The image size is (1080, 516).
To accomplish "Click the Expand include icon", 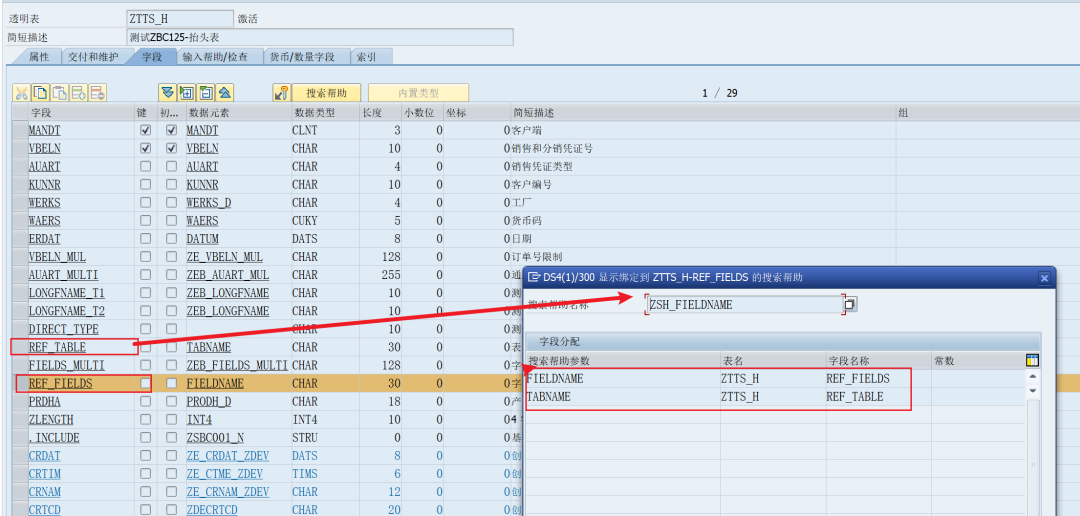I will (x=186, y=93).
